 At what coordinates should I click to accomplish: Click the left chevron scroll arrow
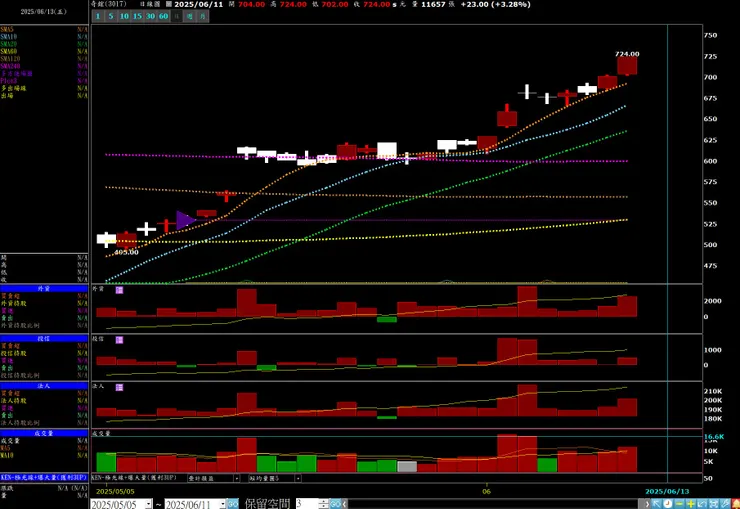(x=345, y=504)
